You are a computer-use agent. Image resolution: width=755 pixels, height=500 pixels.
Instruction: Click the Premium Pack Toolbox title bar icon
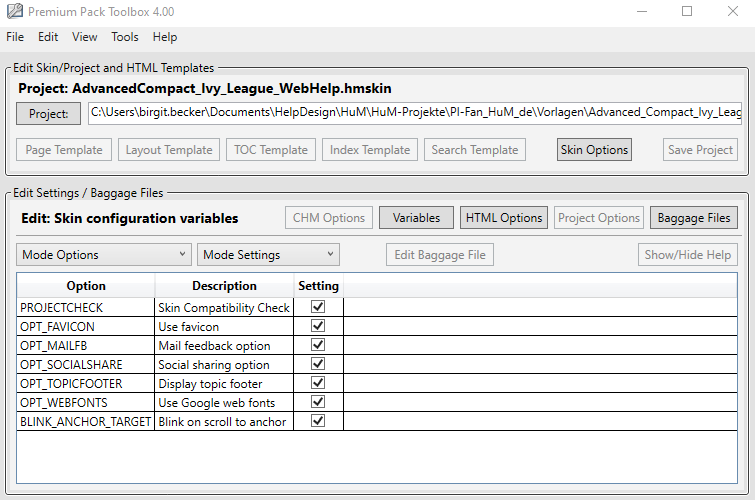click(x=13, y=11)
